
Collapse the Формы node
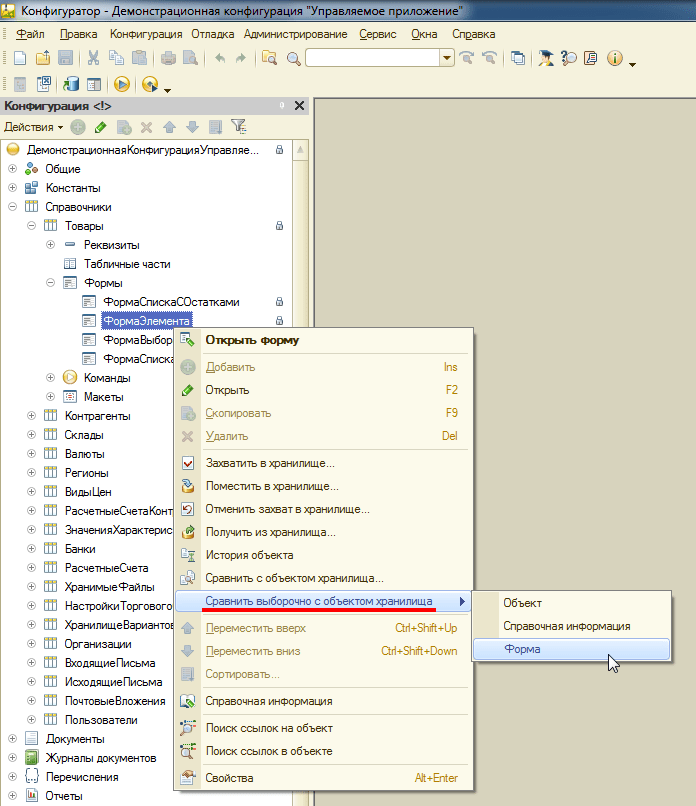pyautogui.click(x=50, y=283)
